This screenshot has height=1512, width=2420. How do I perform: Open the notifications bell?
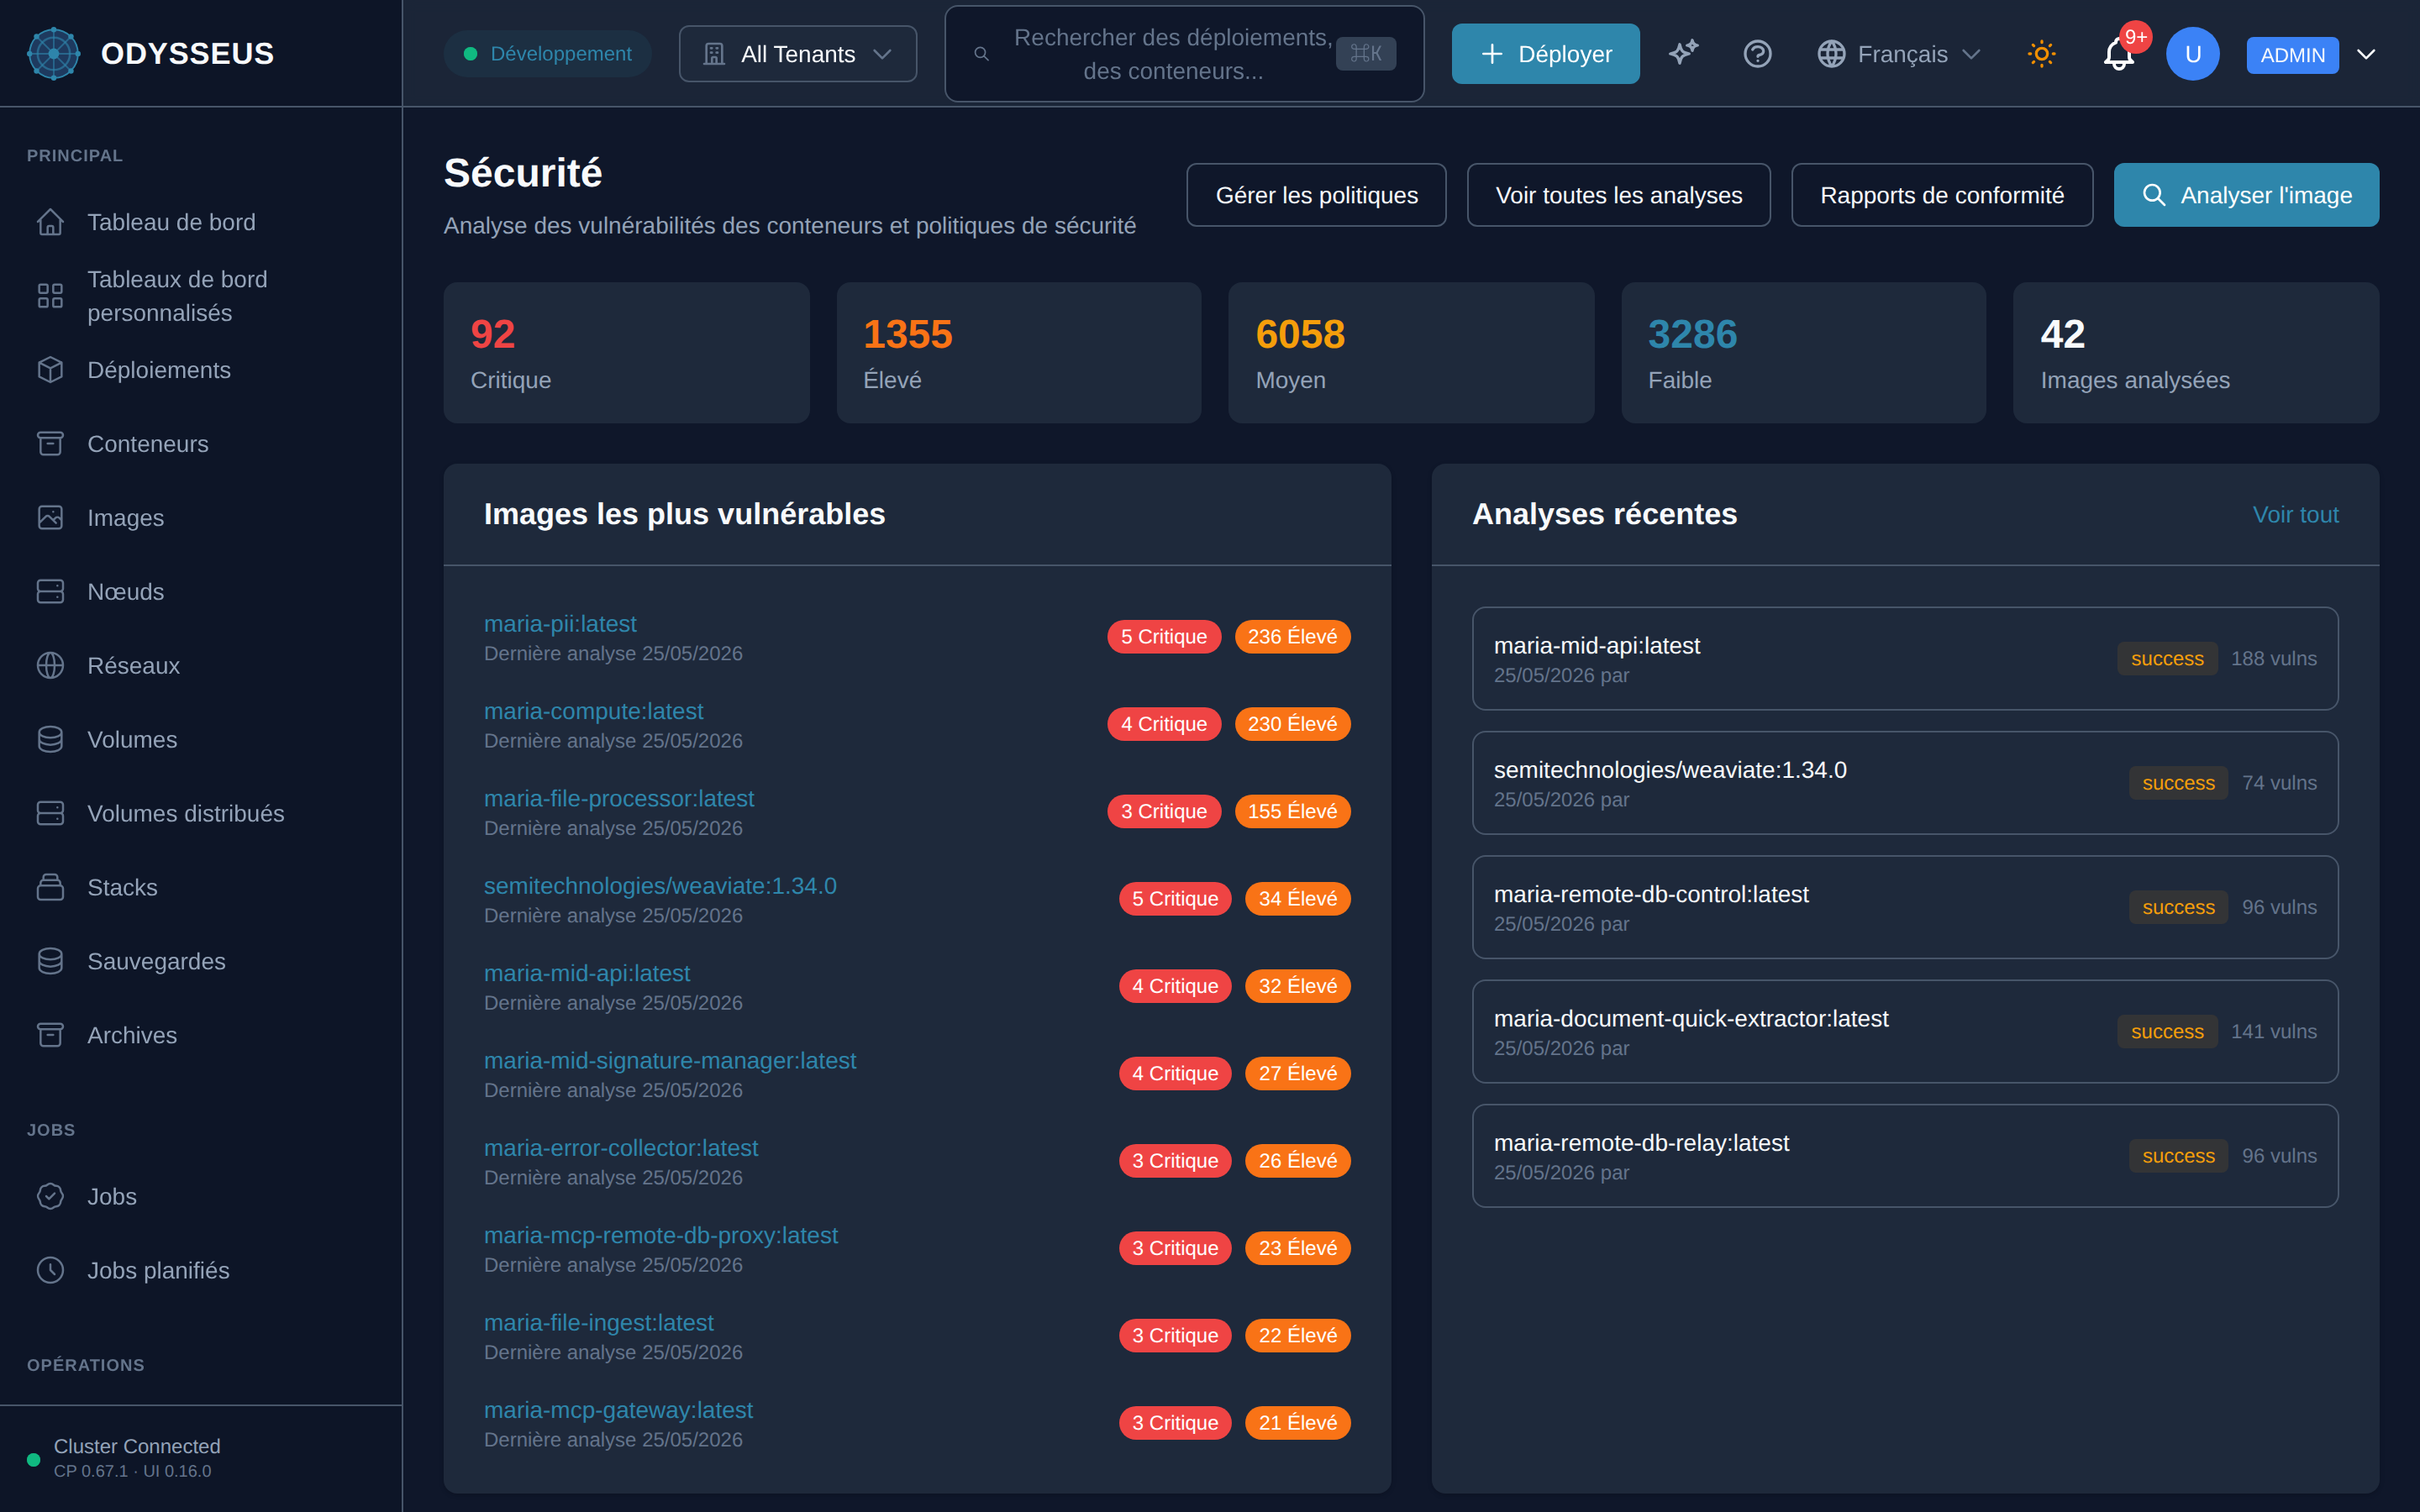coord(2118,54)
